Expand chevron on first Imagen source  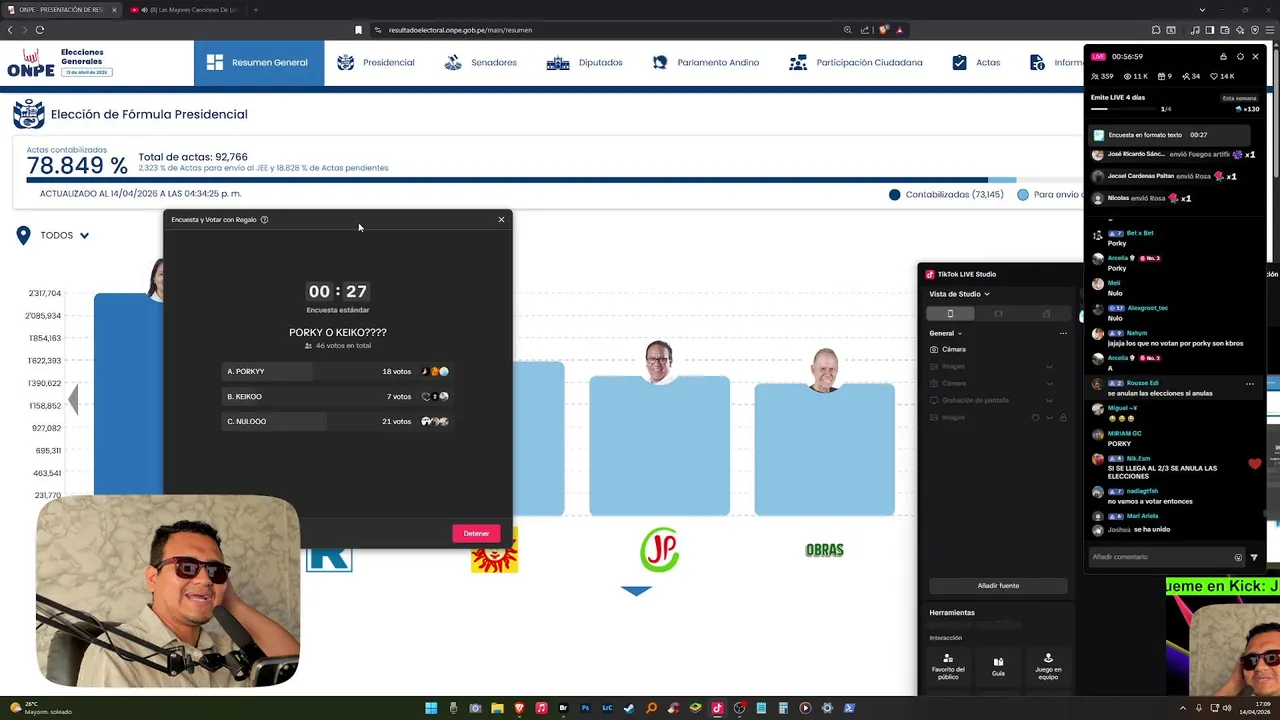[x=1049, y=366]
